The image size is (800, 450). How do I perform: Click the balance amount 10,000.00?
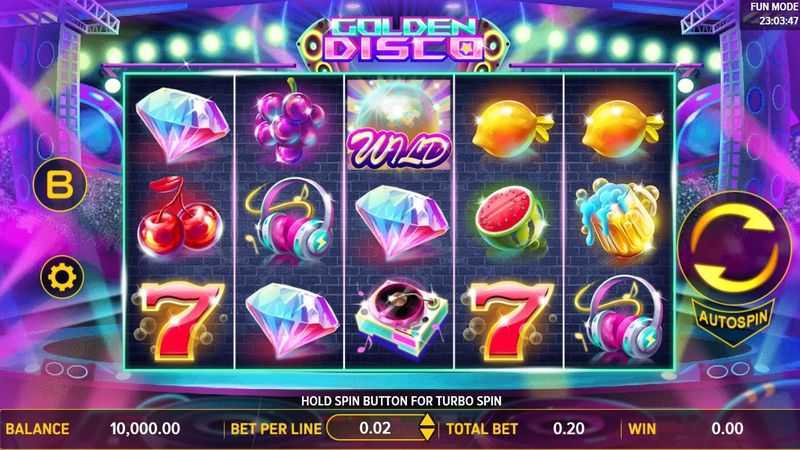(x=145, y=429)
